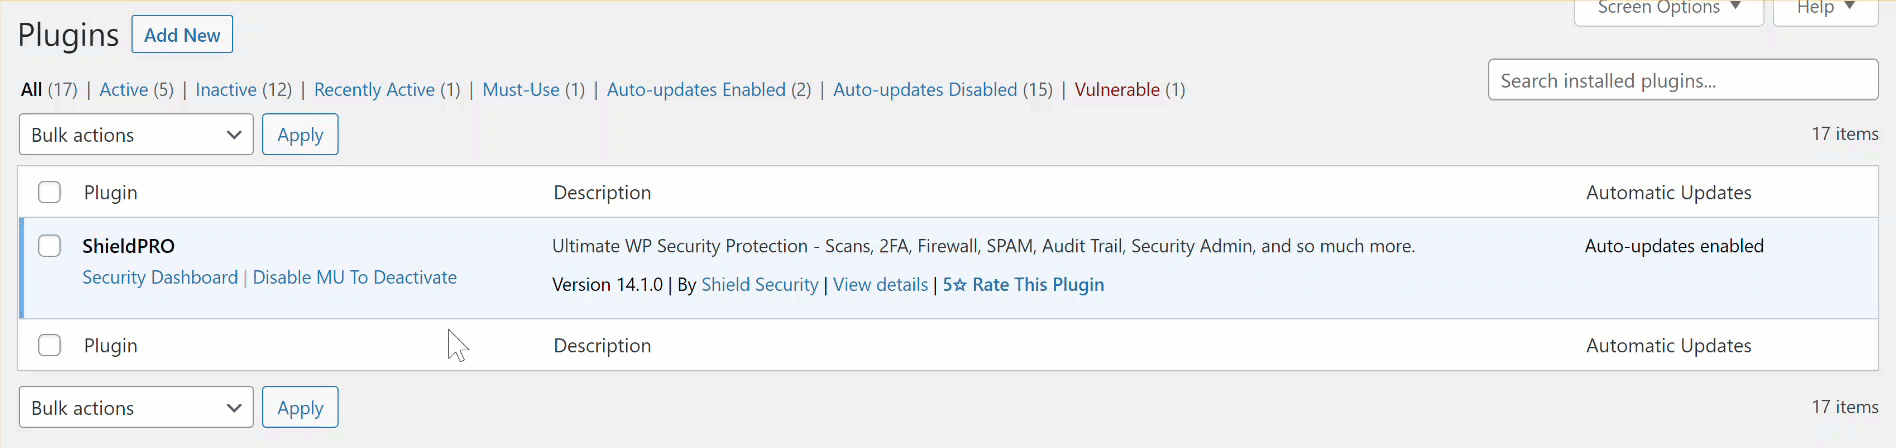The width and height of the screenshot is (1896, 448).
Task: Click the 5-star Rate This Plugin link
Action: [x=1023, y=285]
